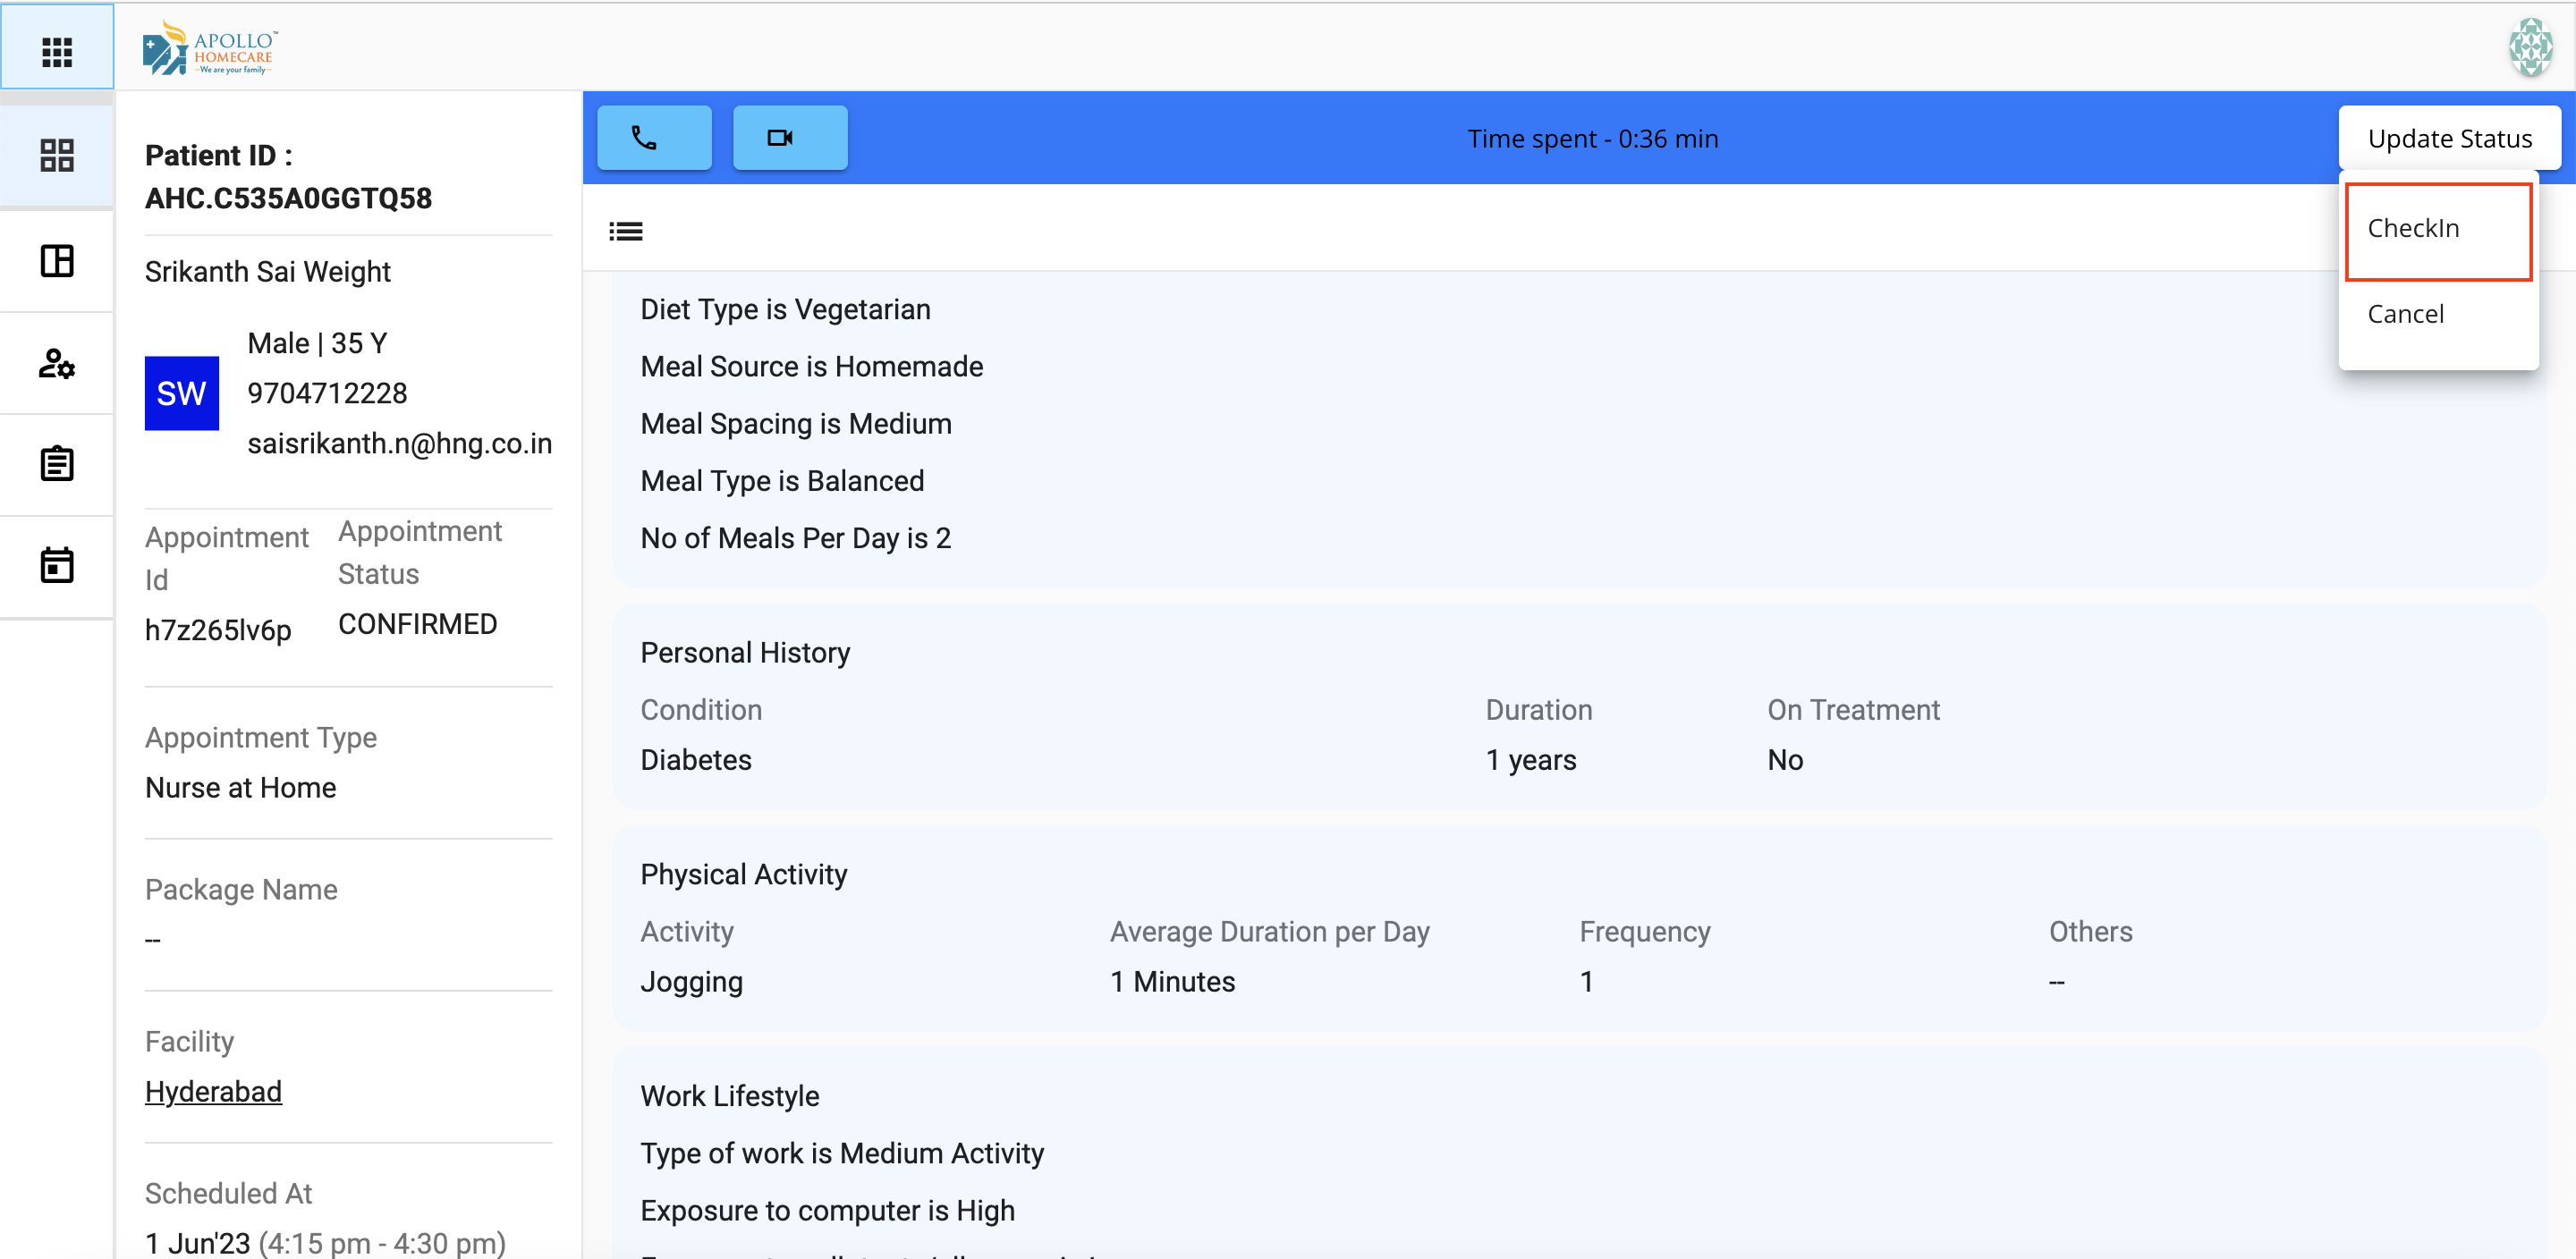This screenshot has width=2576, height=1259.
Task: Click the SW patient initials thumbnail
Action: [x=181, y=393]
